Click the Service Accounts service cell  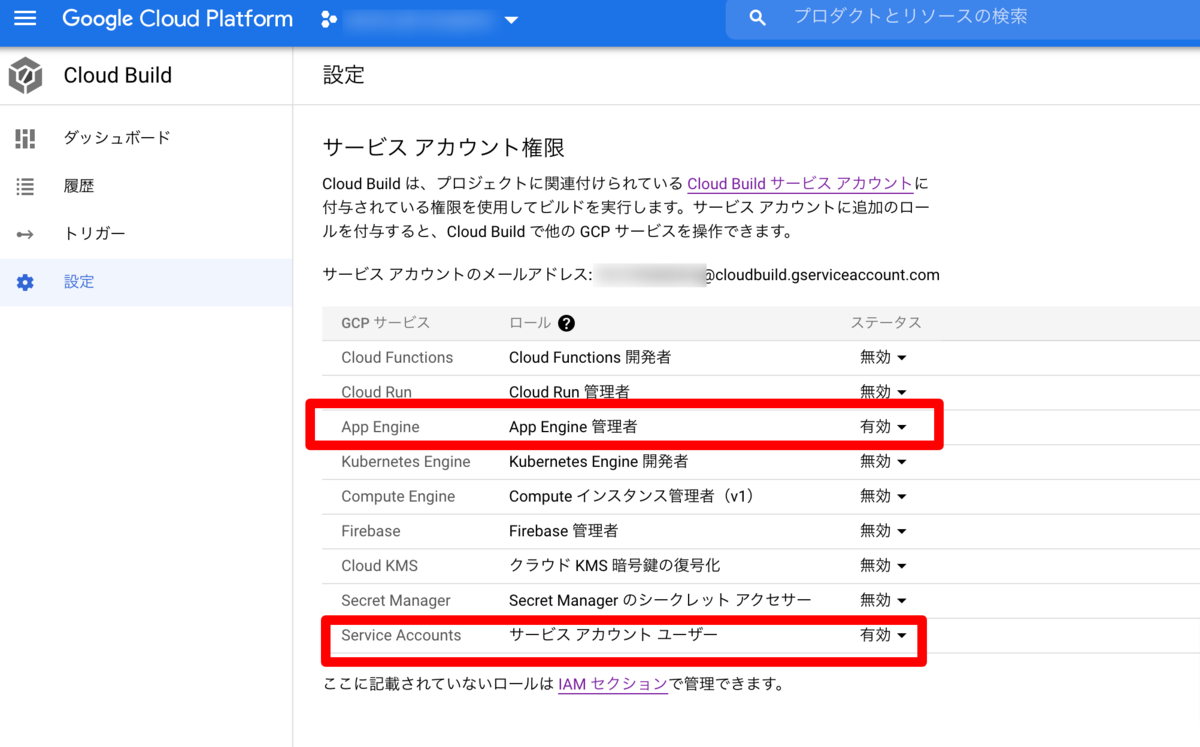[x=401, y=635]
